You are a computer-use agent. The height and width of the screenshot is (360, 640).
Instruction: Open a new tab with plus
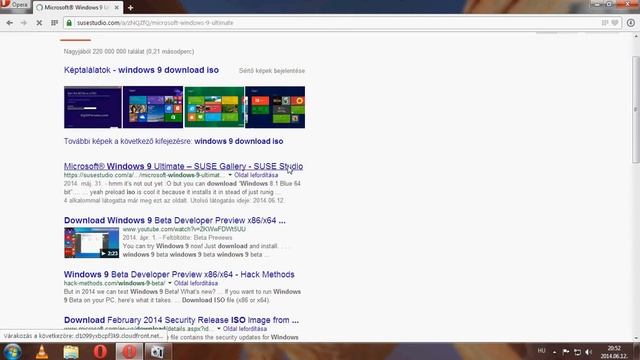tap(131, 7)
